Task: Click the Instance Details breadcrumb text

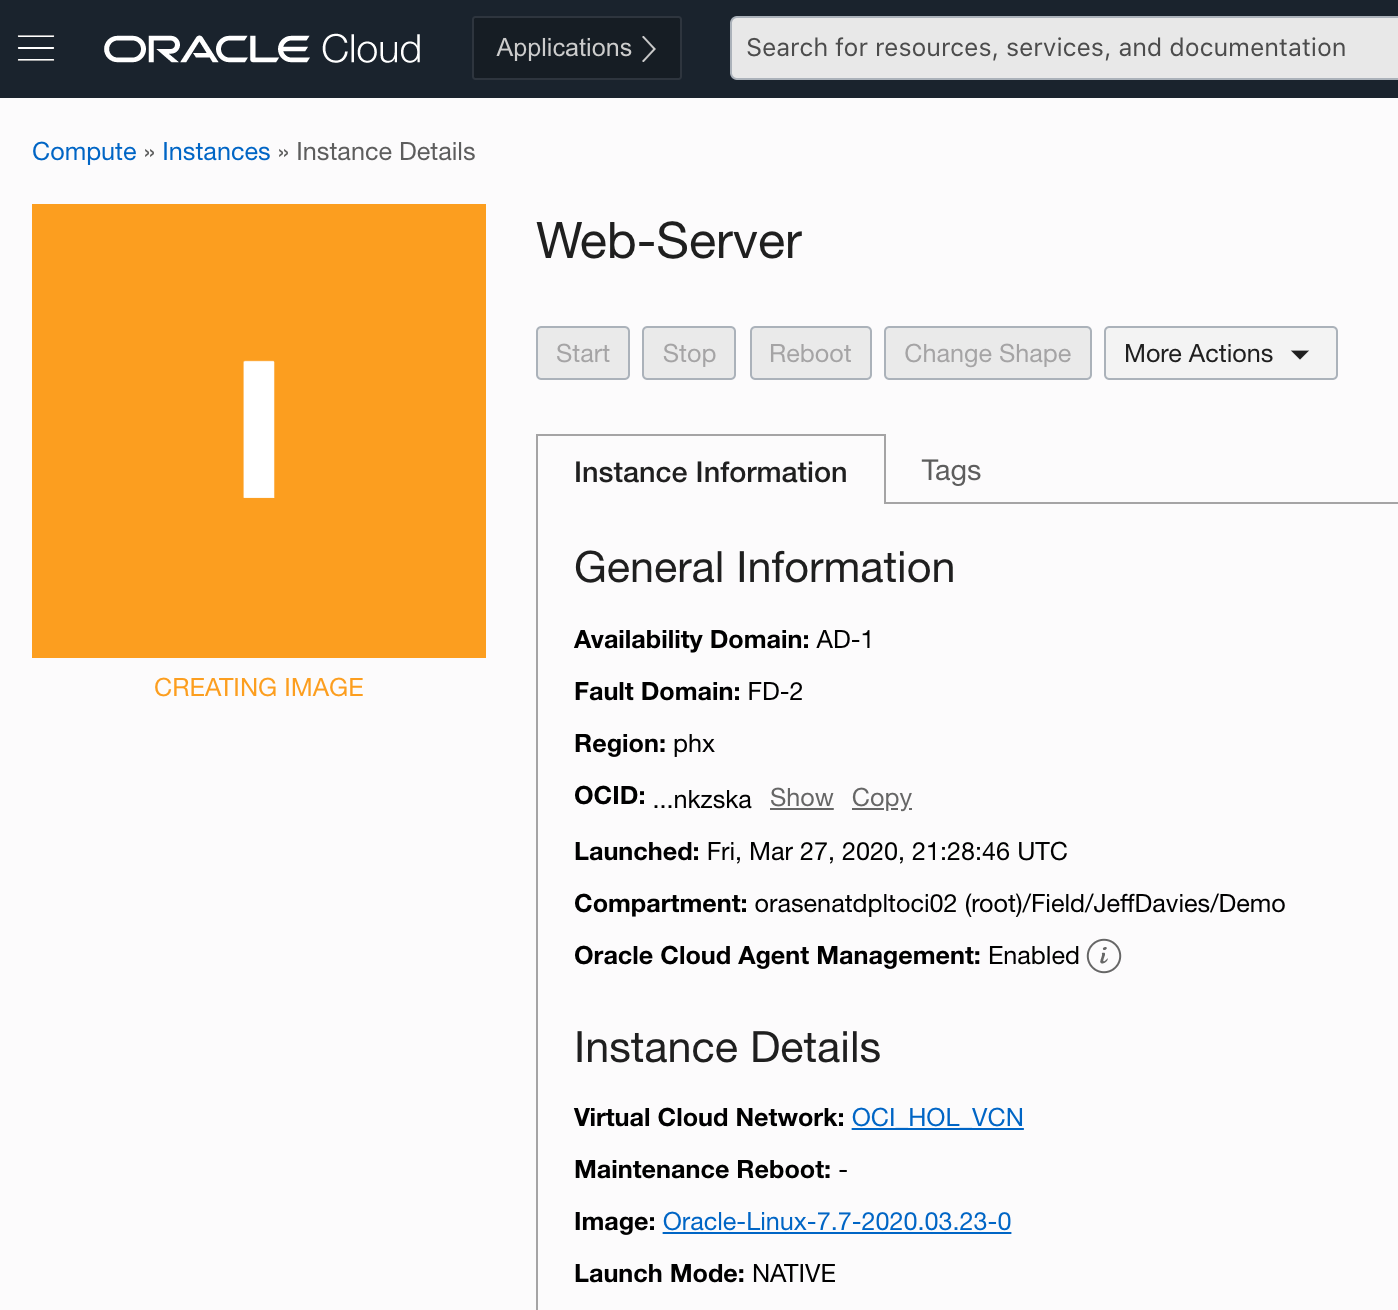Action: click(386, 152)
